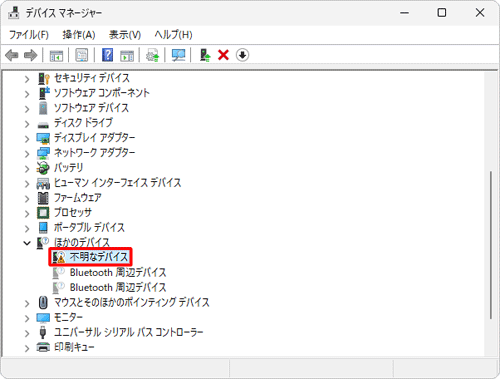
Task: Click the vertical scrollbar thumb
Action: (491, 245)
